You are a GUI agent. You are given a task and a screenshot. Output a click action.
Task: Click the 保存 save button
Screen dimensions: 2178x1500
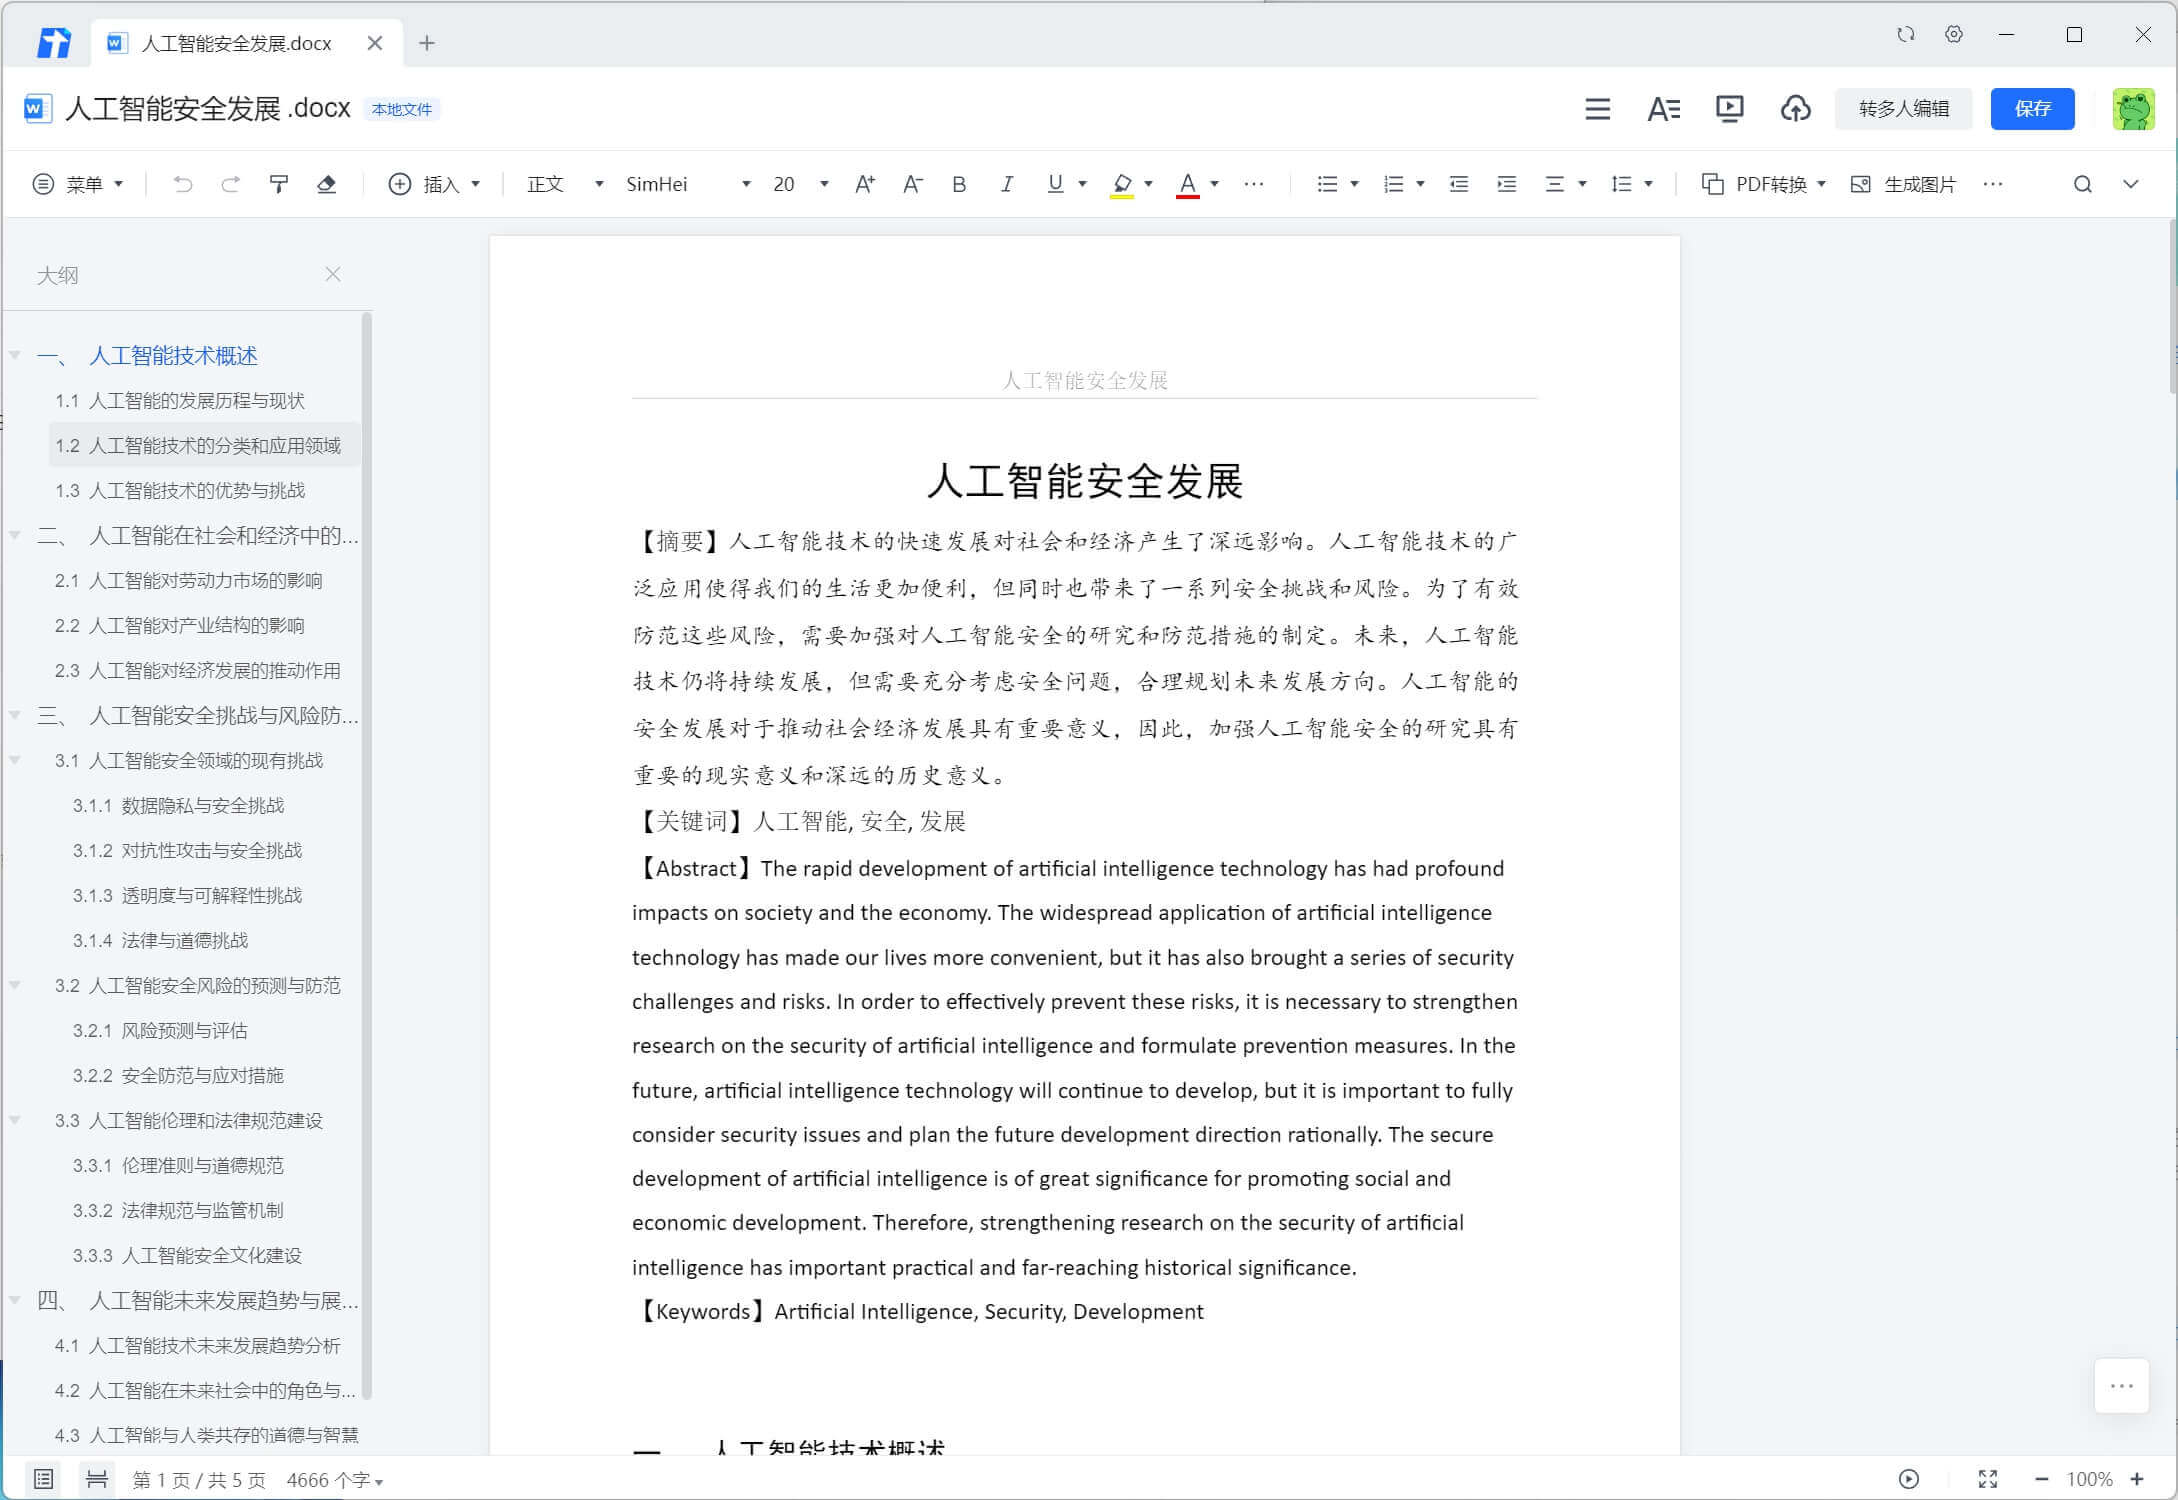[x=2032, y=108]
